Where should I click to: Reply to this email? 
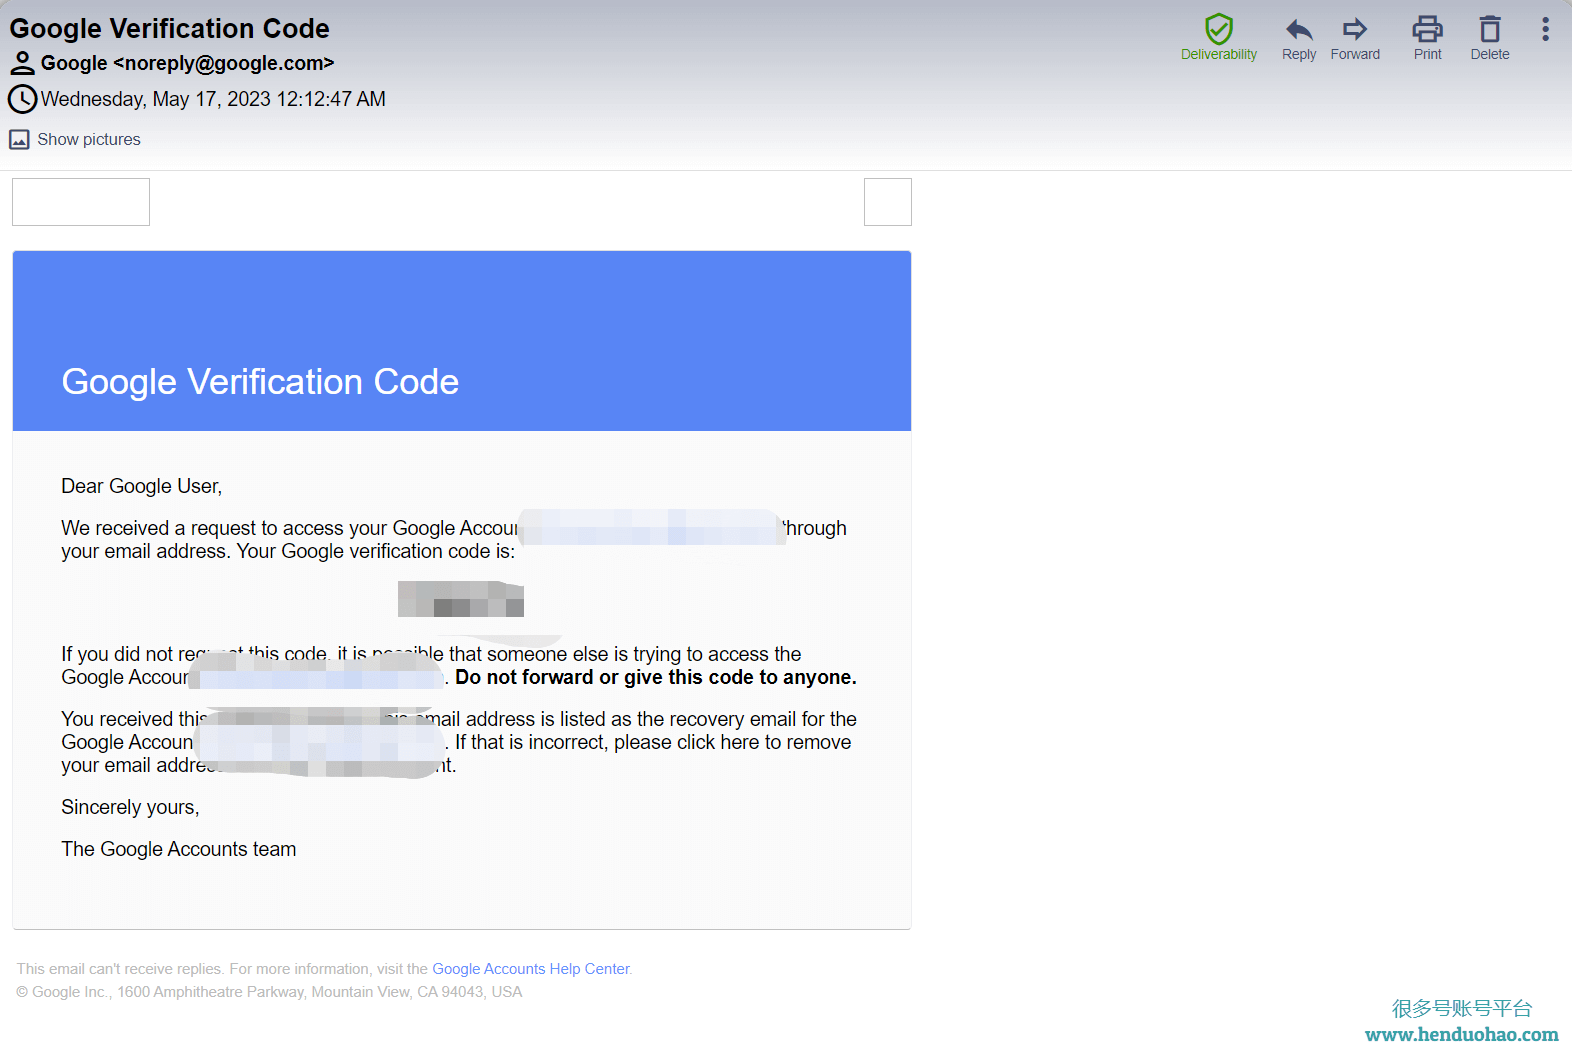click(1299, 39)
